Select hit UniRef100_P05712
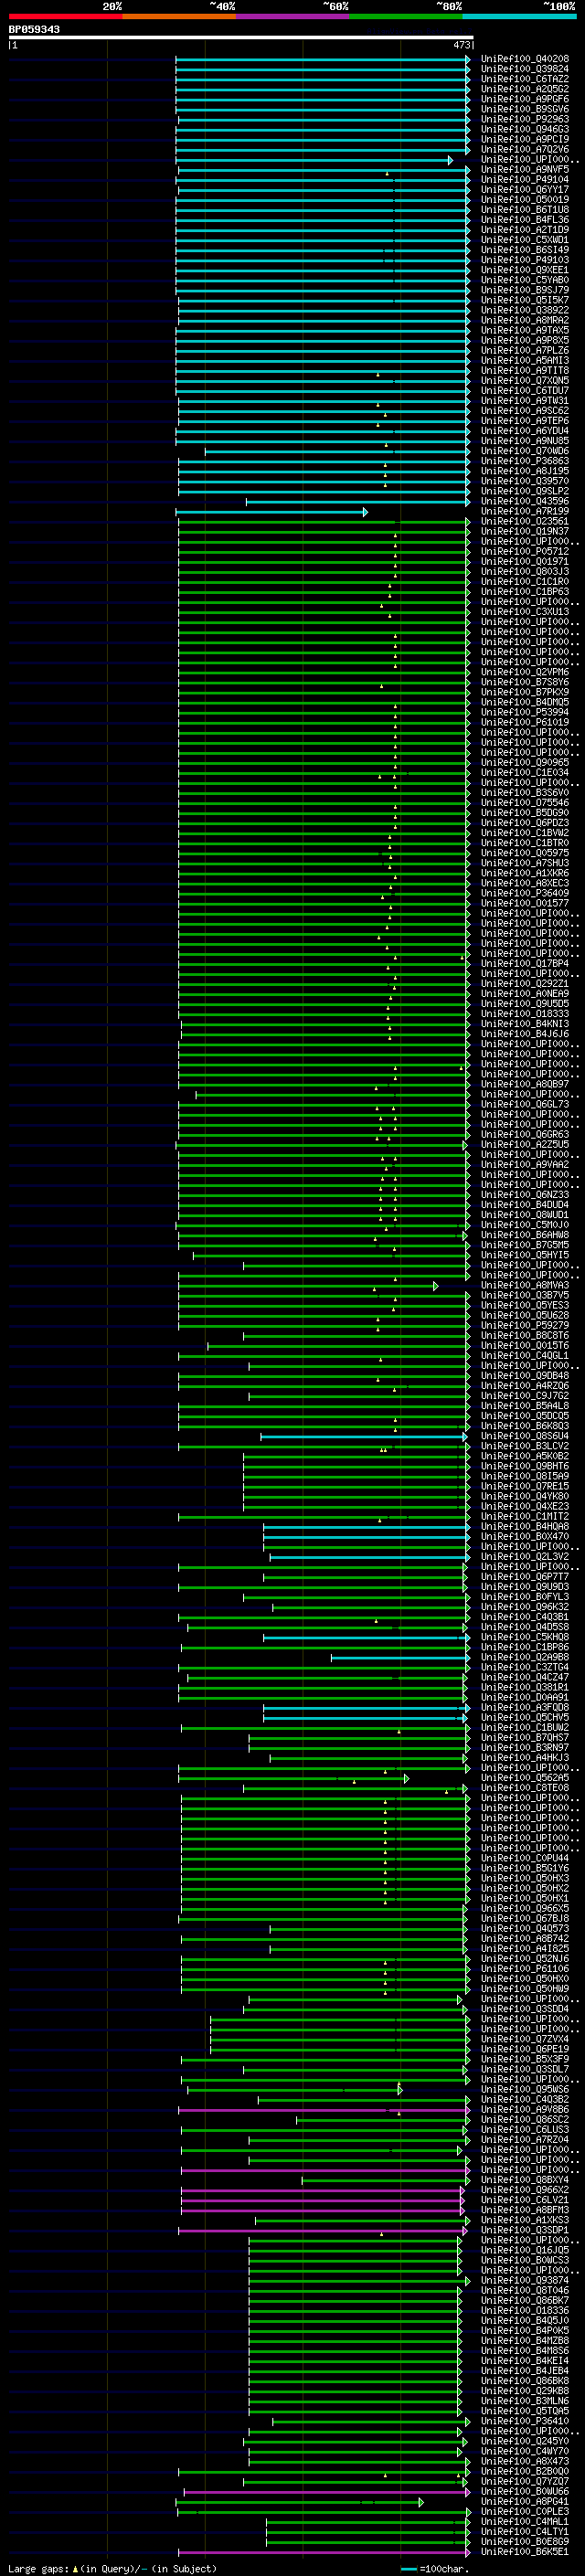The height and width of the screenshot is (2576, 585). point(525,551)
